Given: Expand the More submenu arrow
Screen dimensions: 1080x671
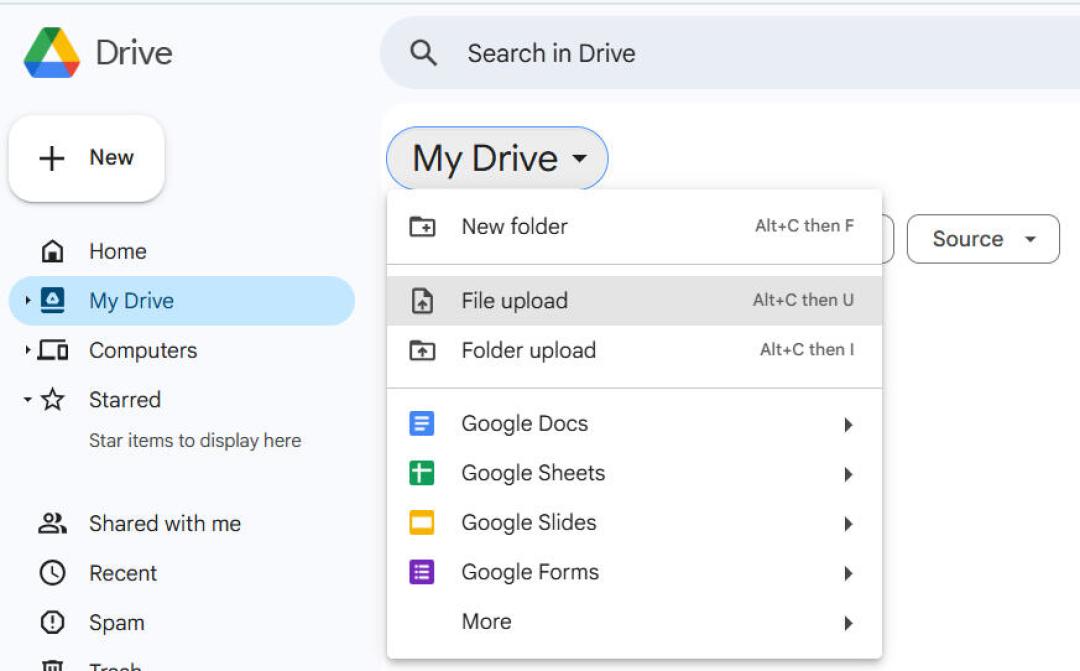Looking at the screenshot, I should click(x=849, y=623).
